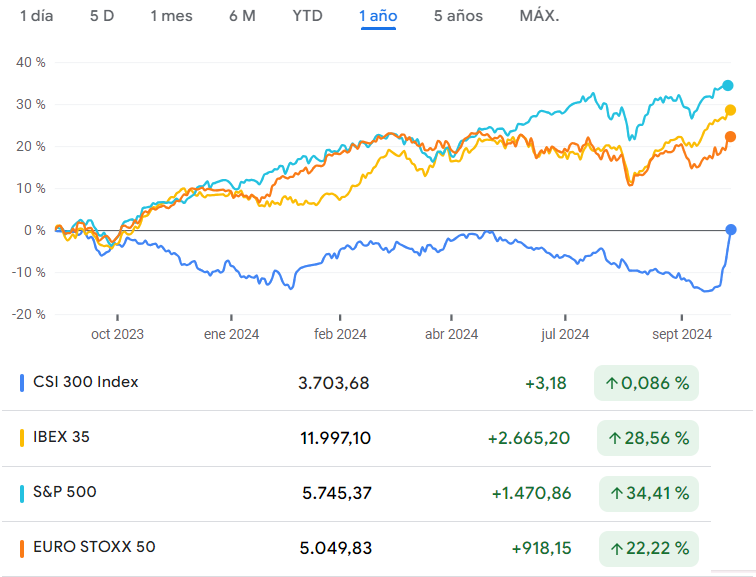Show the 1 mes chart range
Image resolution: width=756 pixels, height=577 pixels.
171,16
